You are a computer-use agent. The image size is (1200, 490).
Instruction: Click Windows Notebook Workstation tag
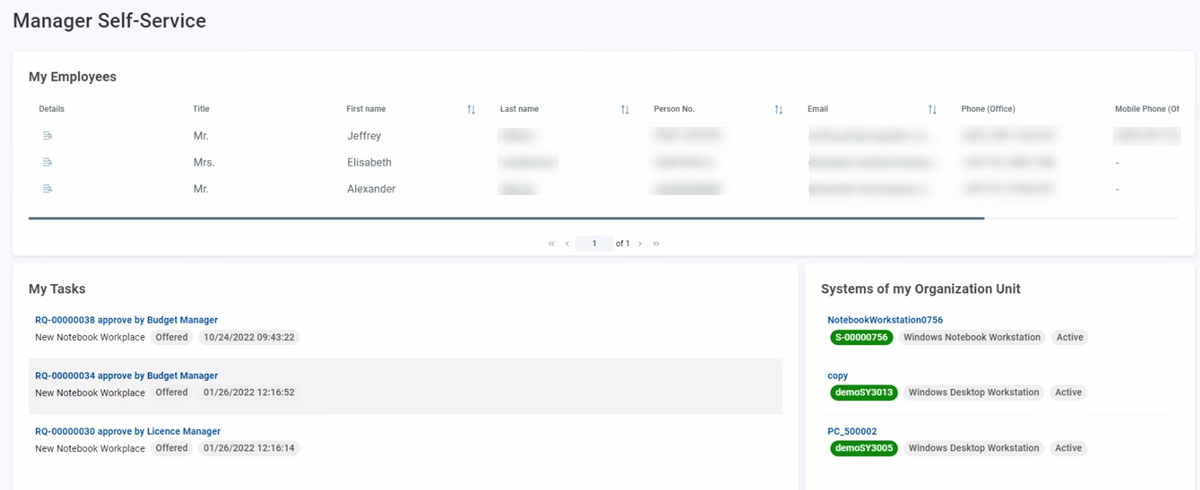pos(972,337)
